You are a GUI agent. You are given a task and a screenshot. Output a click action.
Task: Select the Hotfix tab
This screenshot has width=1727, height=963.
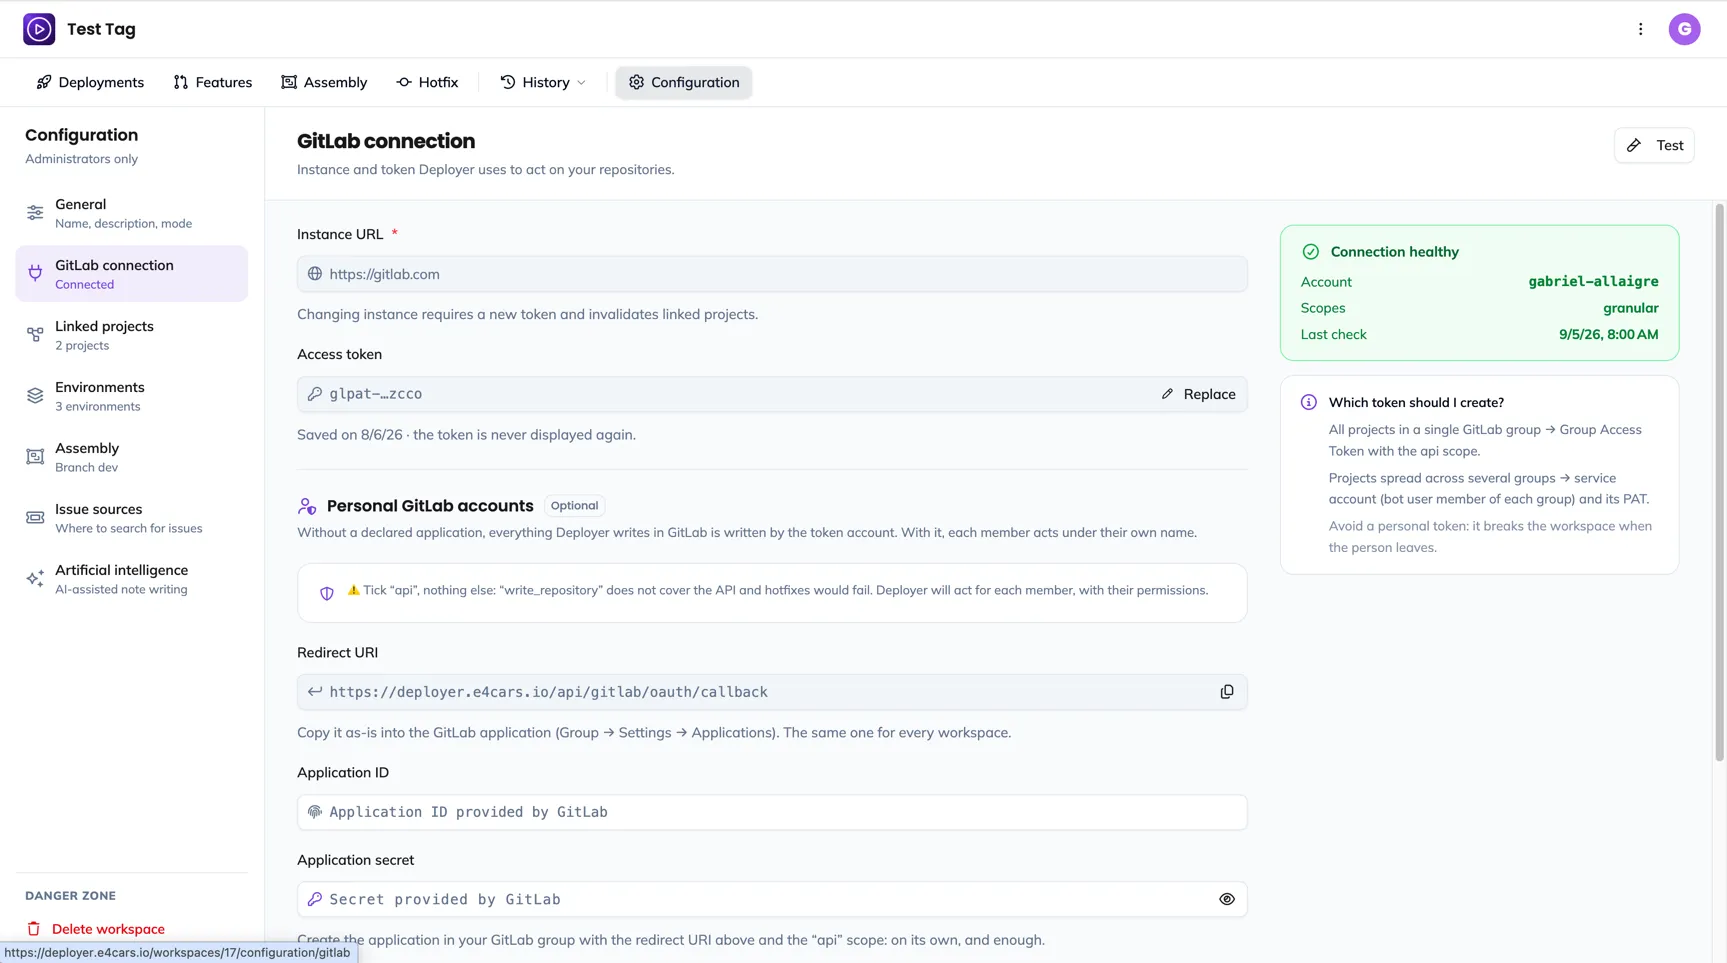pos(427,82)
